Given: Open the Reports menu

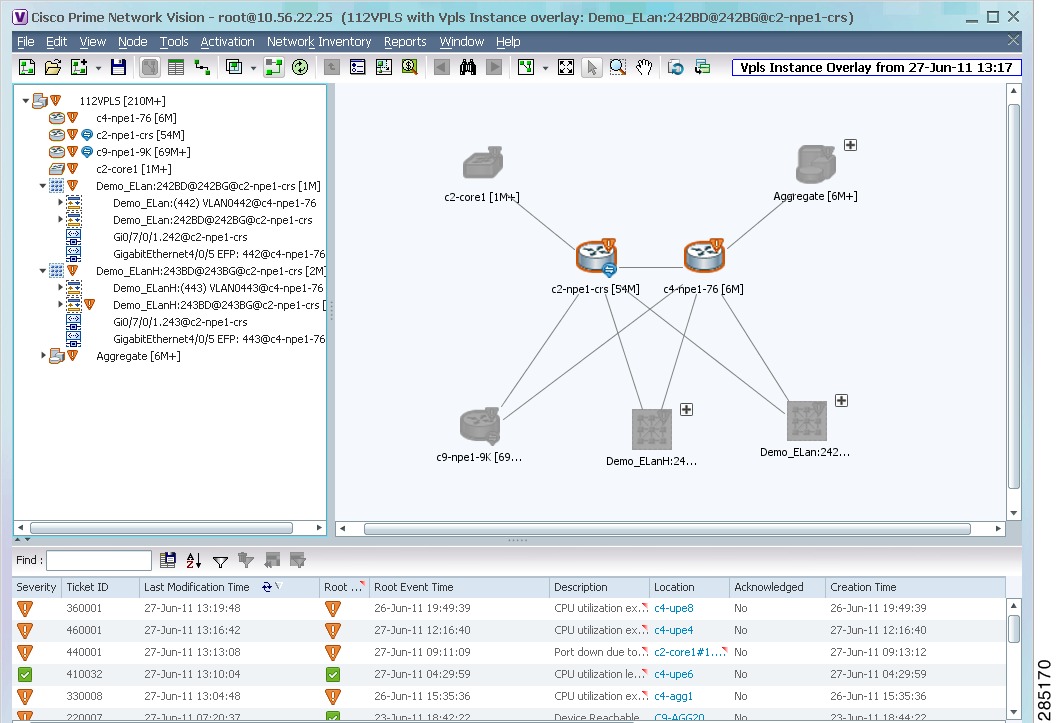Looking at the screenshot, I should (x=405, y=42).
